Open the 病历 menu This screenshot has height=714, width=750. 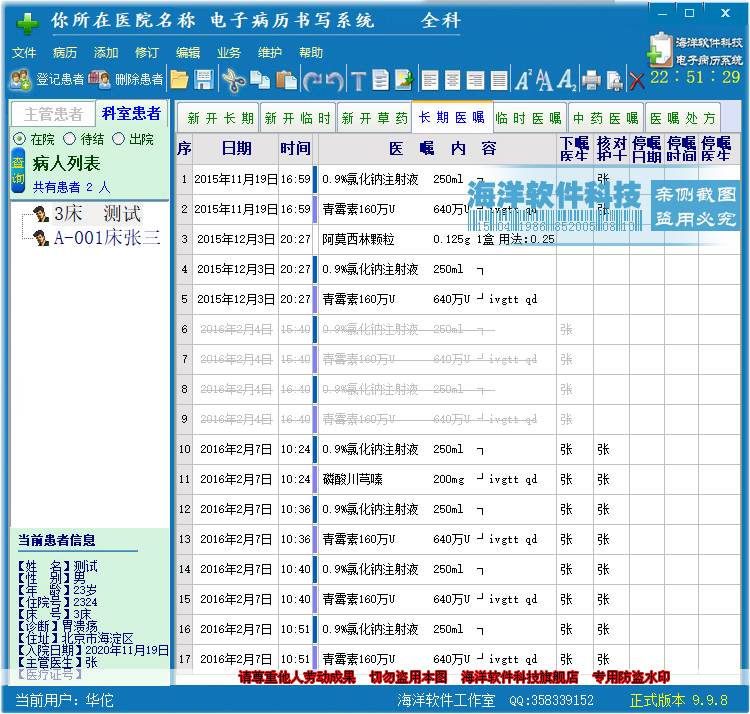click(65, 52)
